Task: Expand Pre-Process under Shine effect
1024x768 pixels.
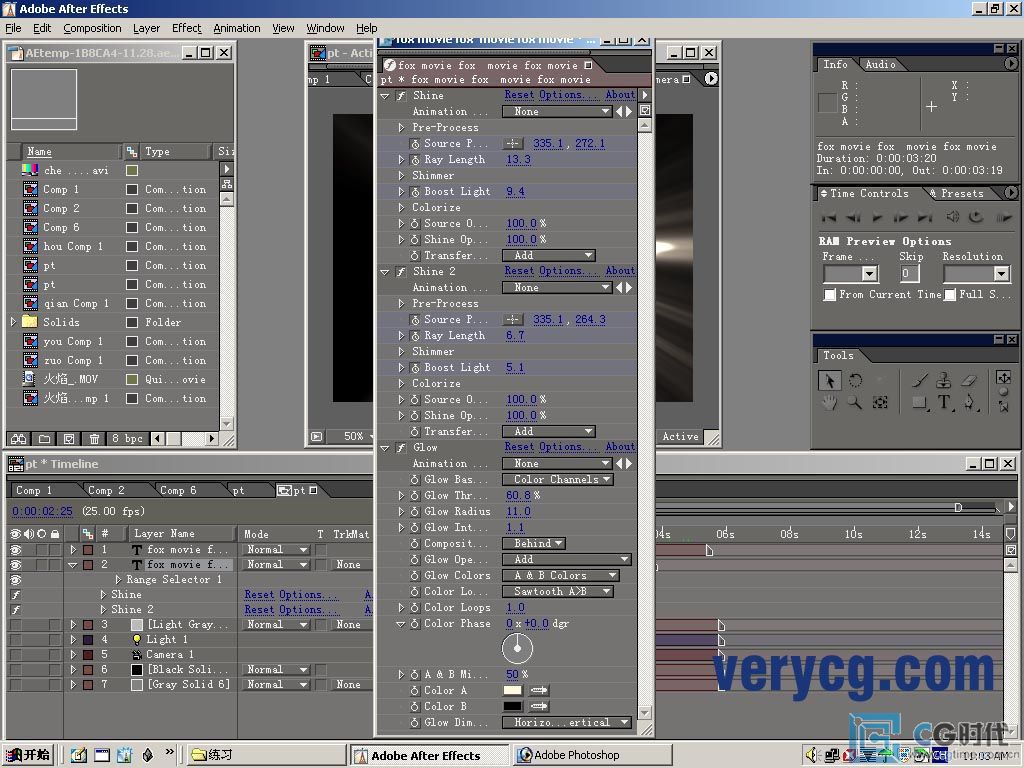Action: [x=402, y=128]
